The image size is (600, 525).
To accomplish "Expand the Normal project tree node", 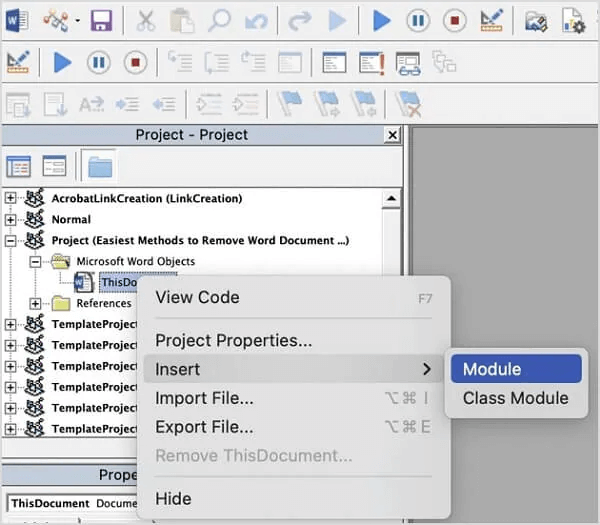I will click(11, 219).
